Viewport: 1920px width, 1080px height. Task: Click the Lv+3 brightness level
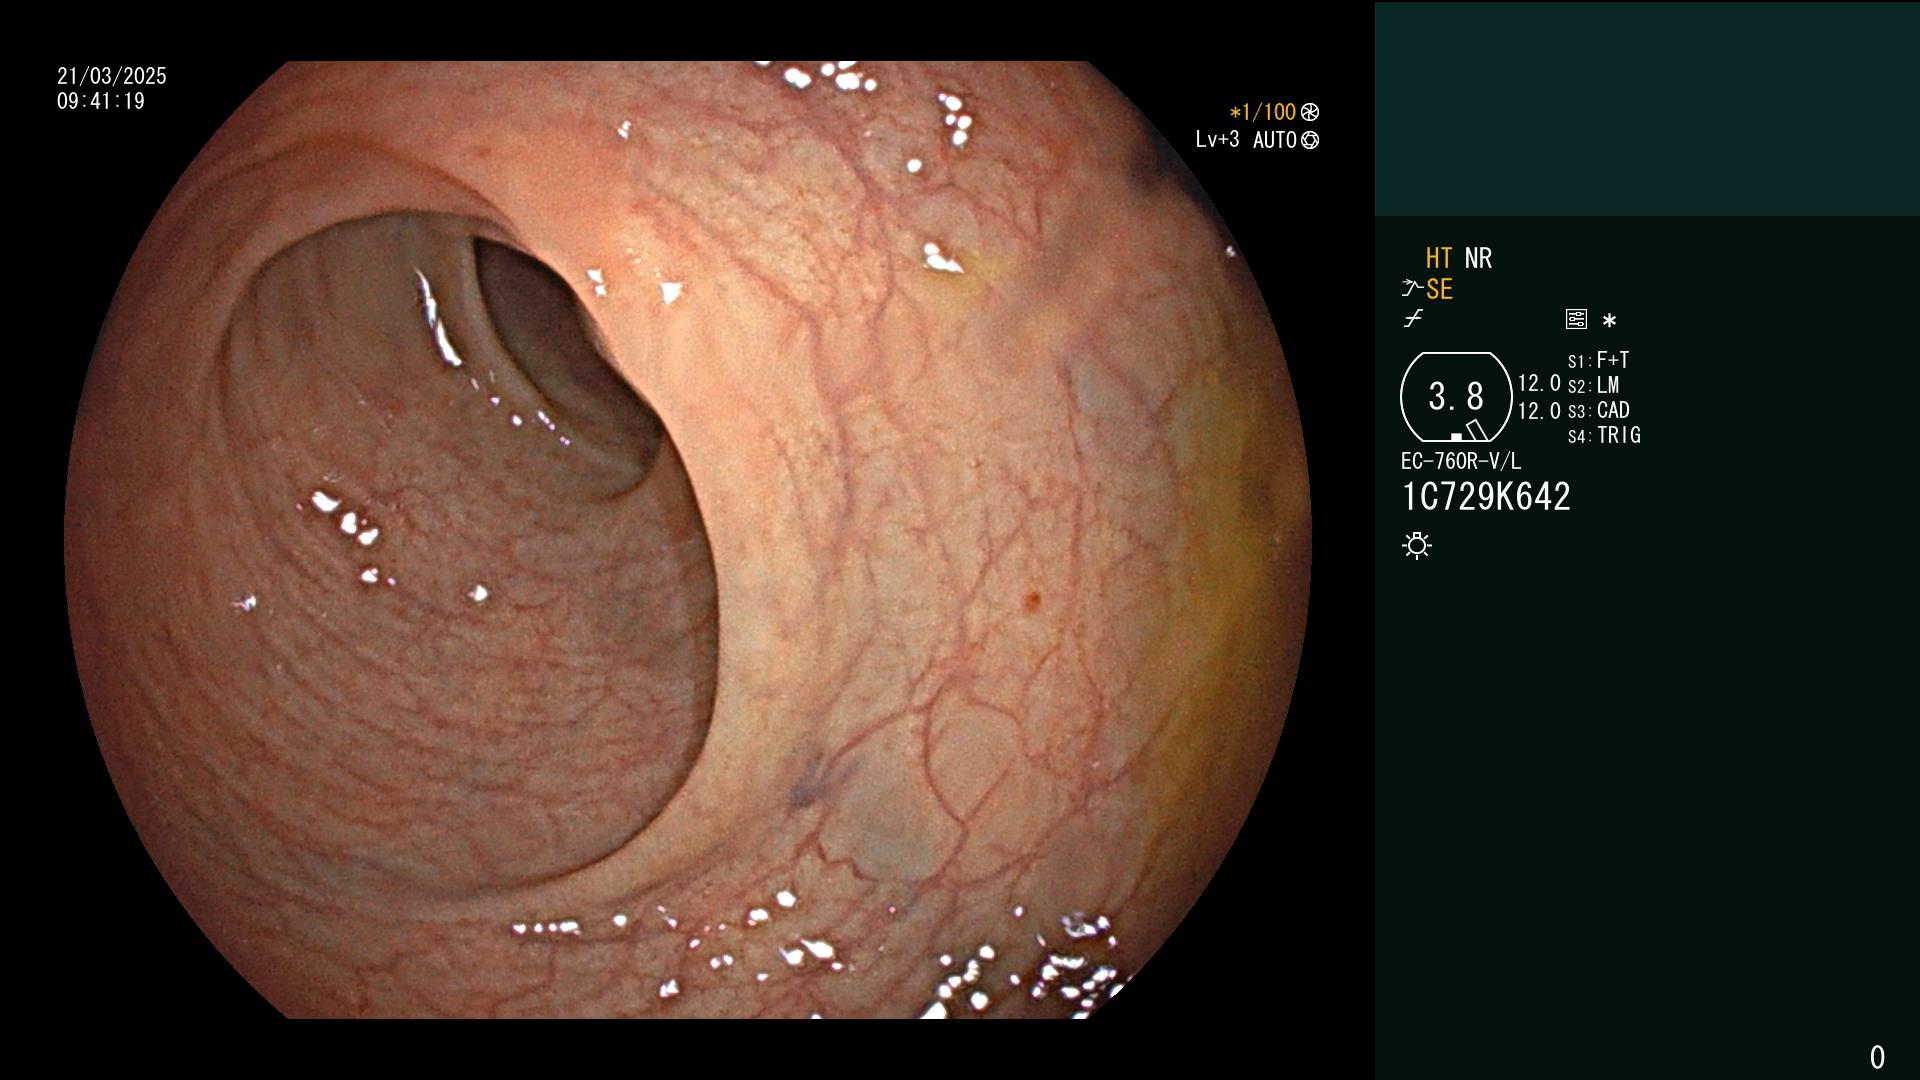[x=1217, y=139]
